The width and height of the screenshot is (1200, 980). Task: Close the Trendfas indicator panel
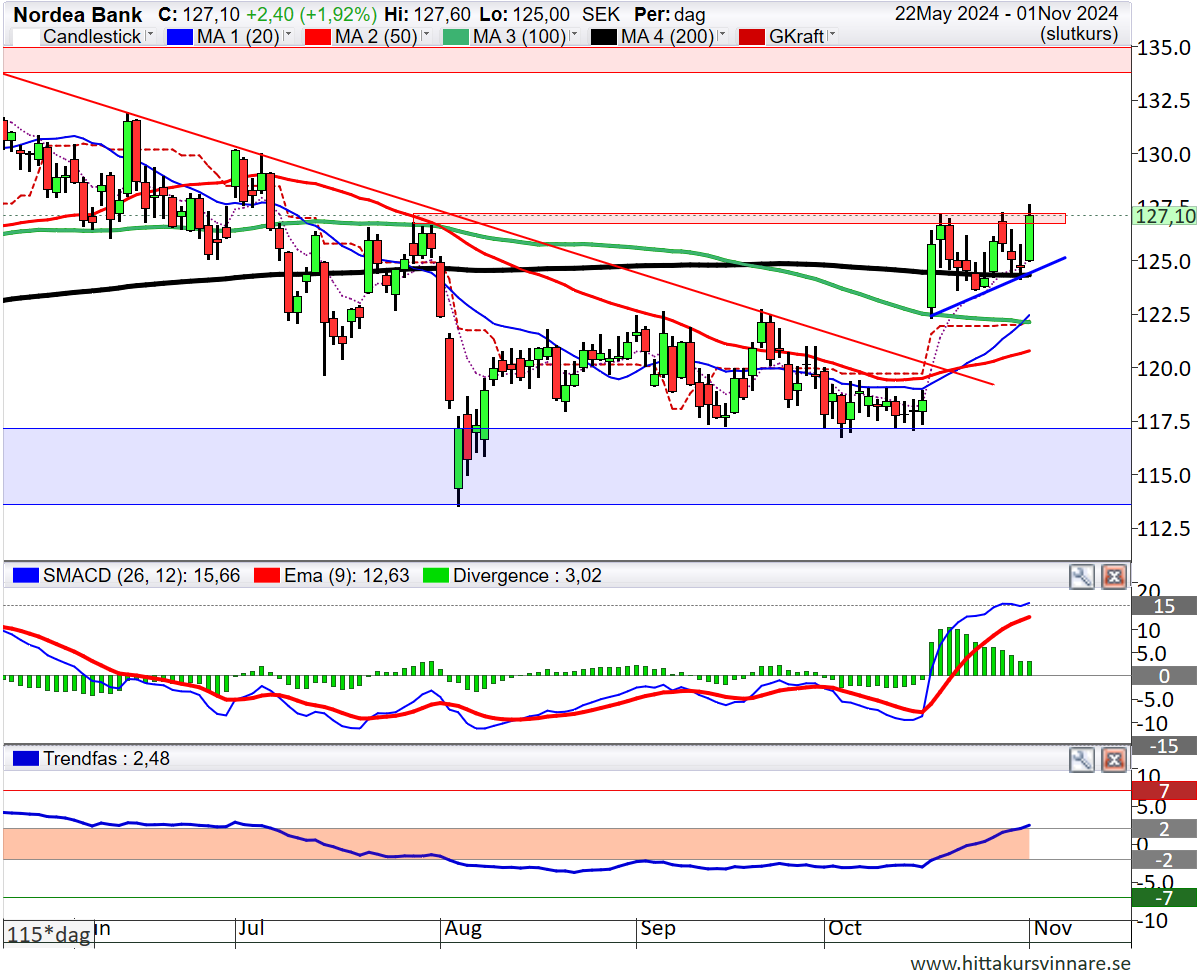1114,760
